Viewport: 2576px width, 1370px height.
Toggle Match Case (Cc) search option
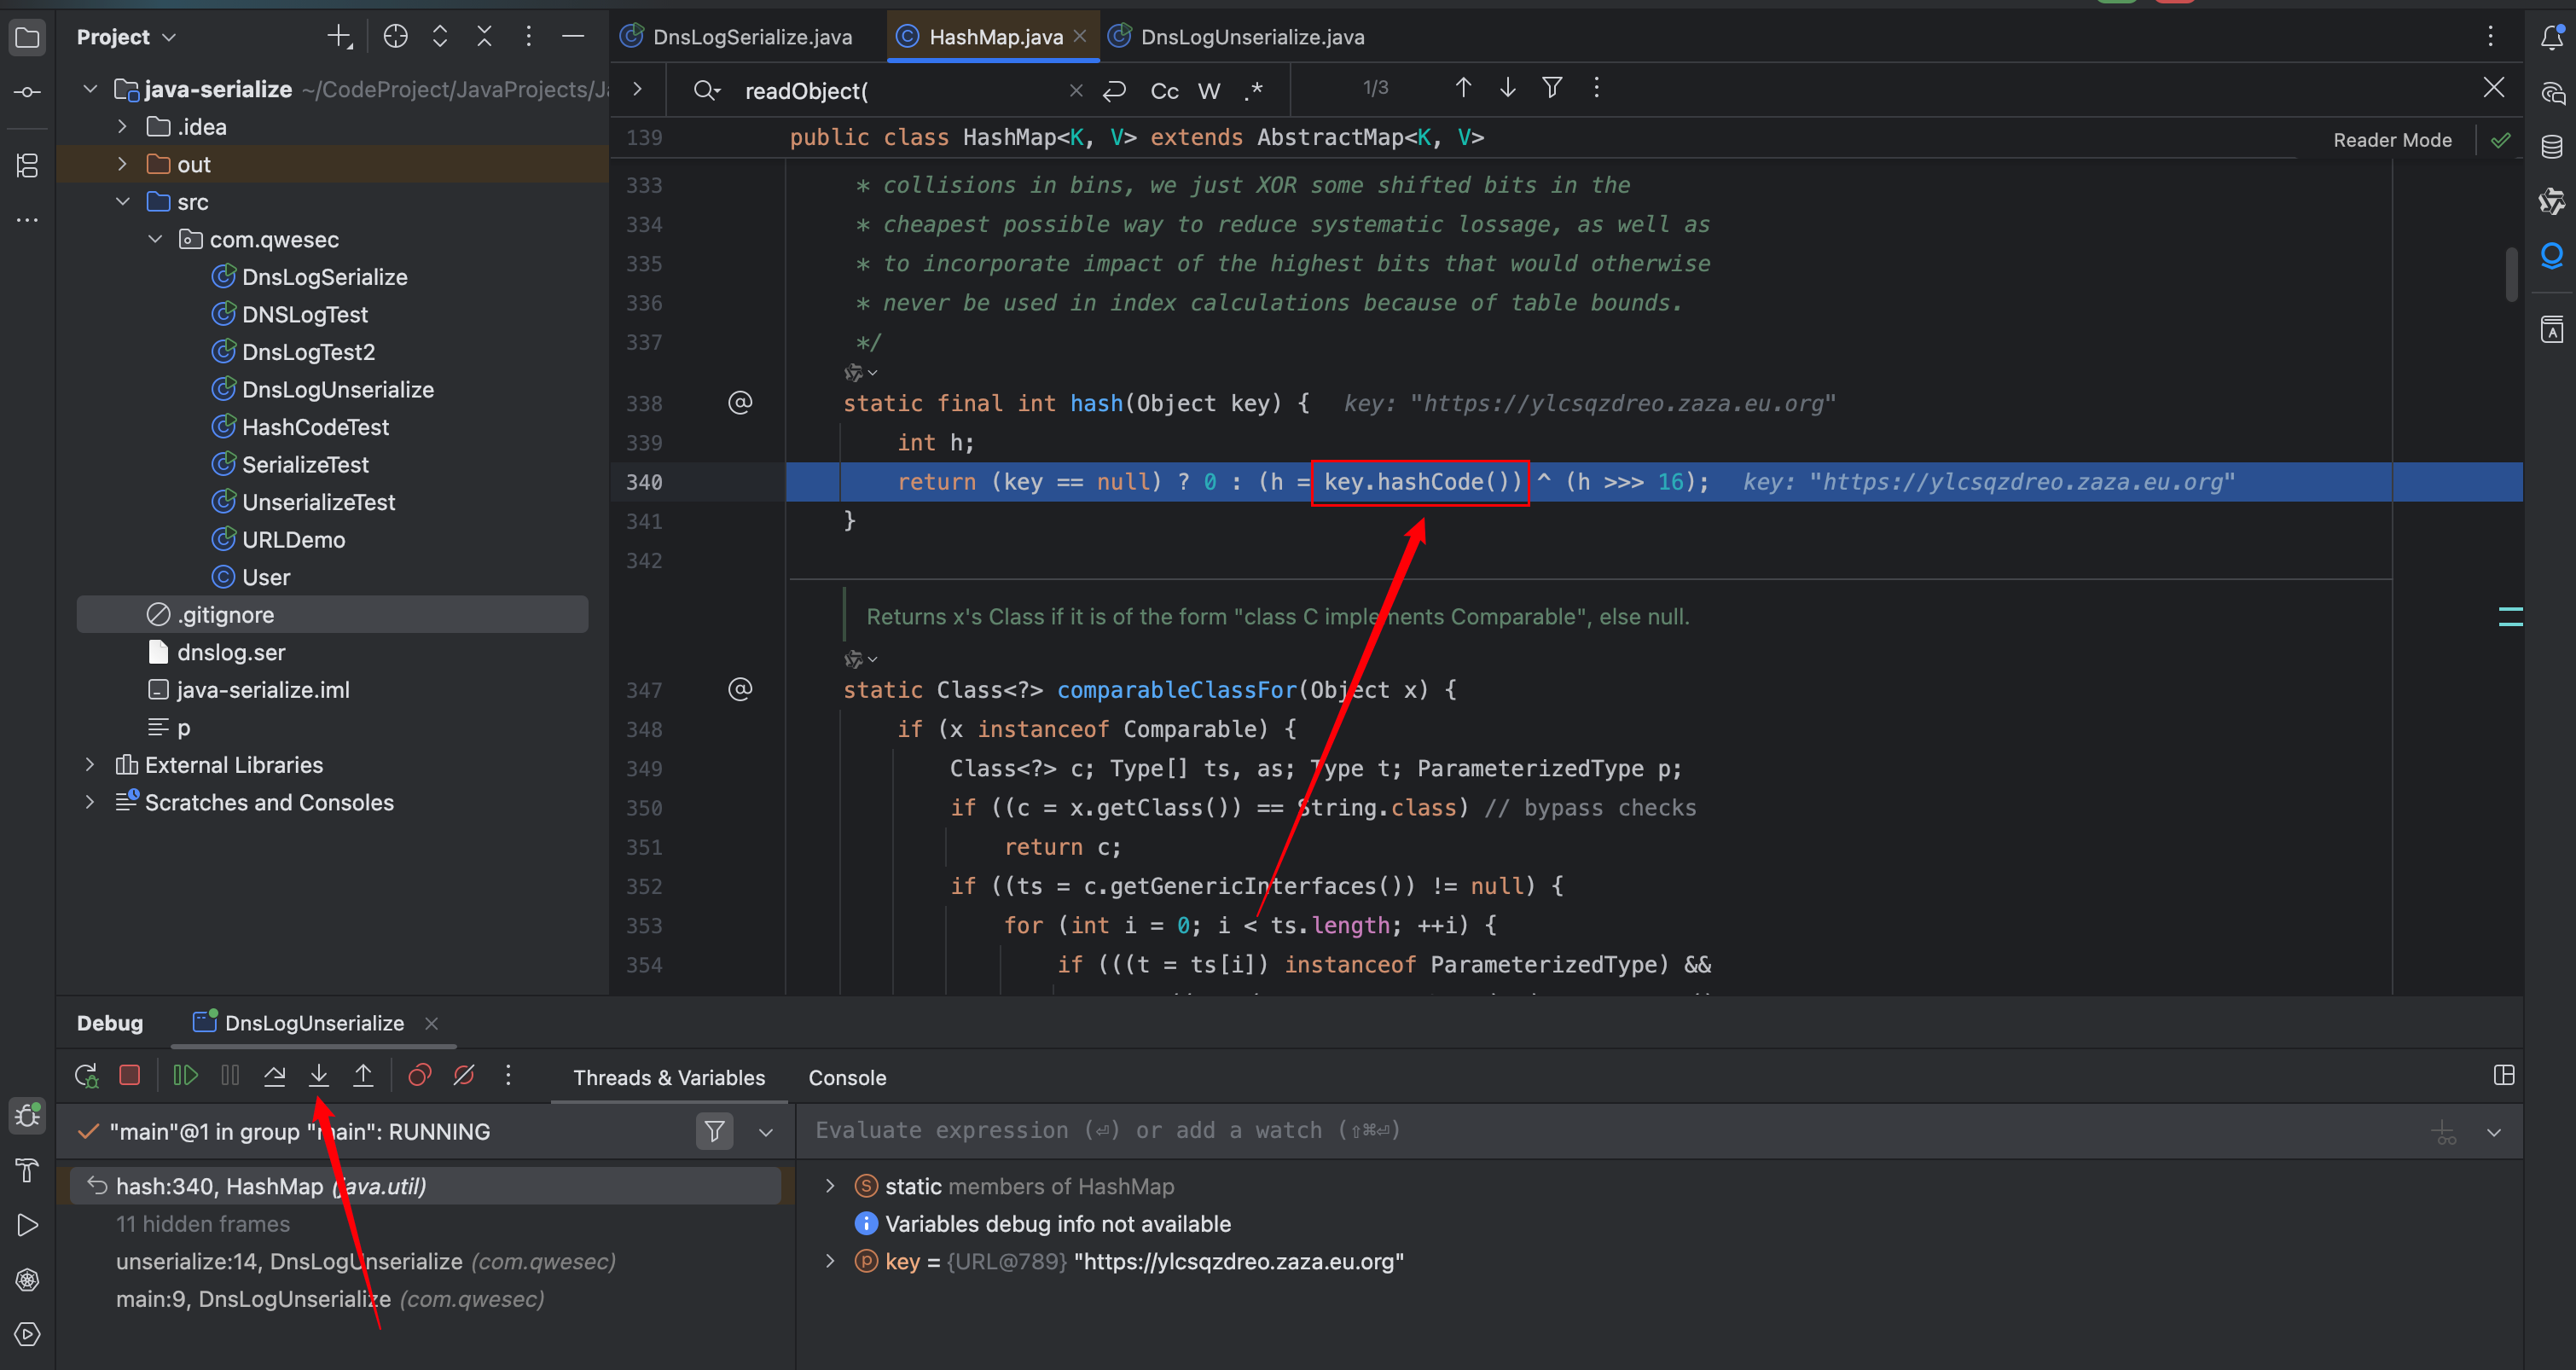1164,91
